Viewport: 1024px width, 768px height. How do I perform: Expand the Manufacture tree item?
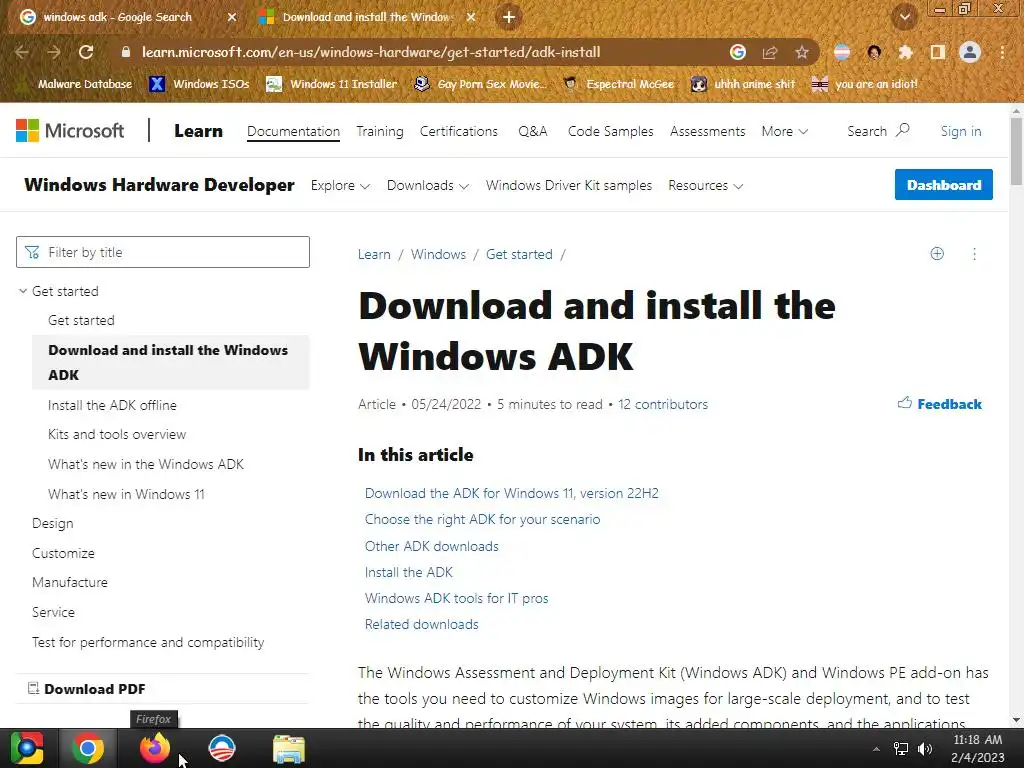70,582
